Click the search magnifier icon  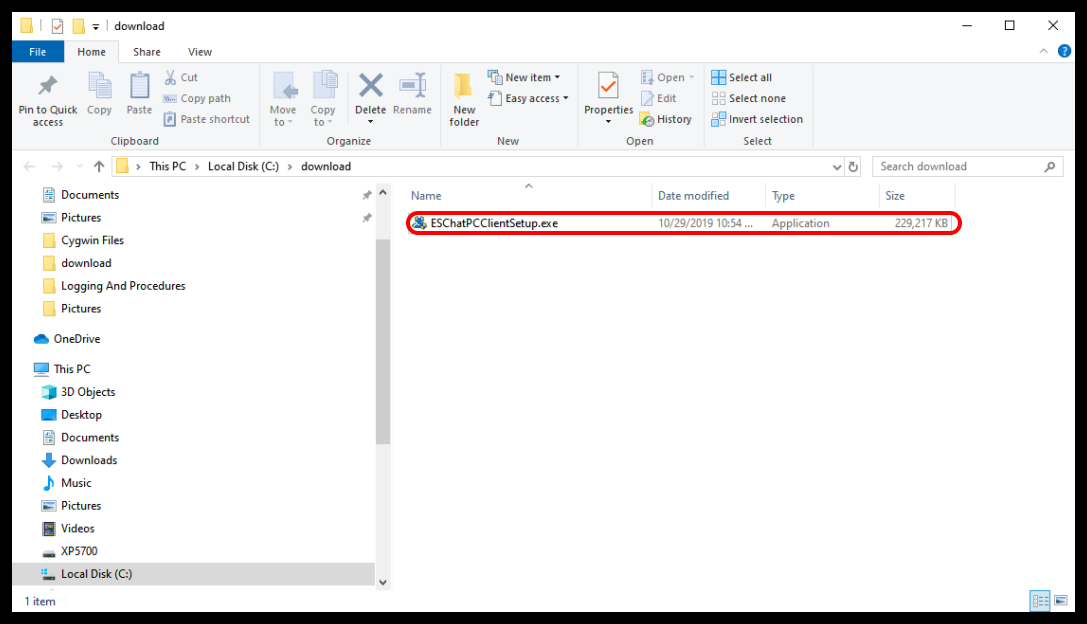pos(1050,166)
